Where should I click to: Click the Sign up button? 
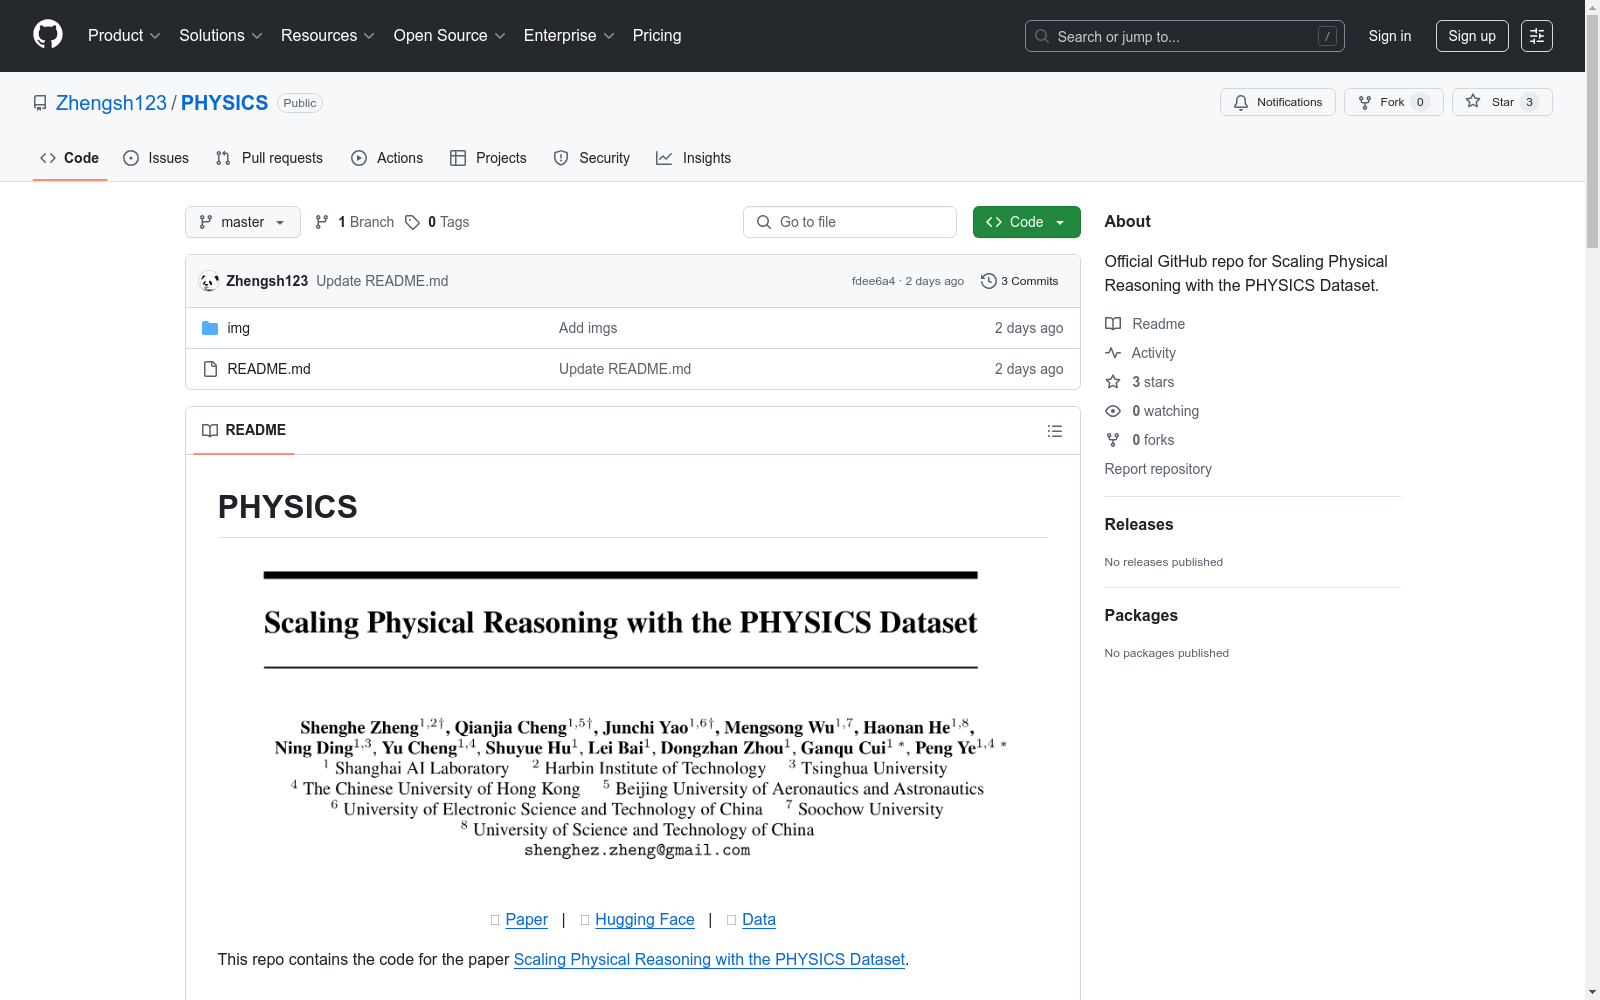1472,36
